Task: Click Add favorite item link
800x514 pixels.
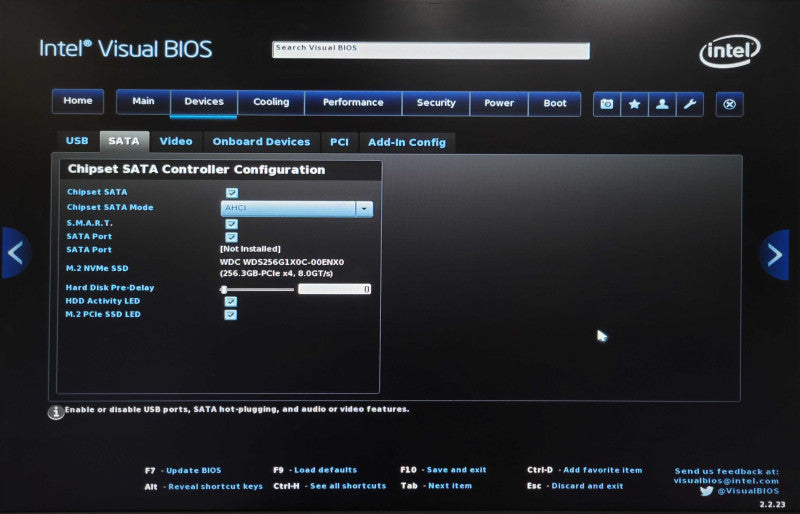Action: tap(603, 470)
